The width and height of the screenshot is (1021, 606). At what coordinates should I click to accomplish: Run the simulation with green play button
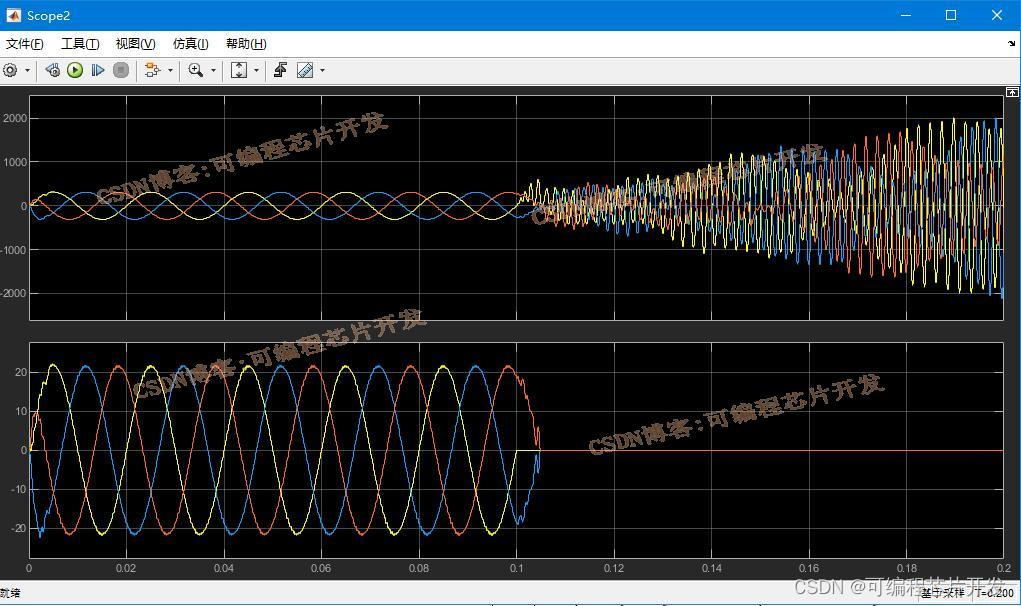click(x=75, y=70)
